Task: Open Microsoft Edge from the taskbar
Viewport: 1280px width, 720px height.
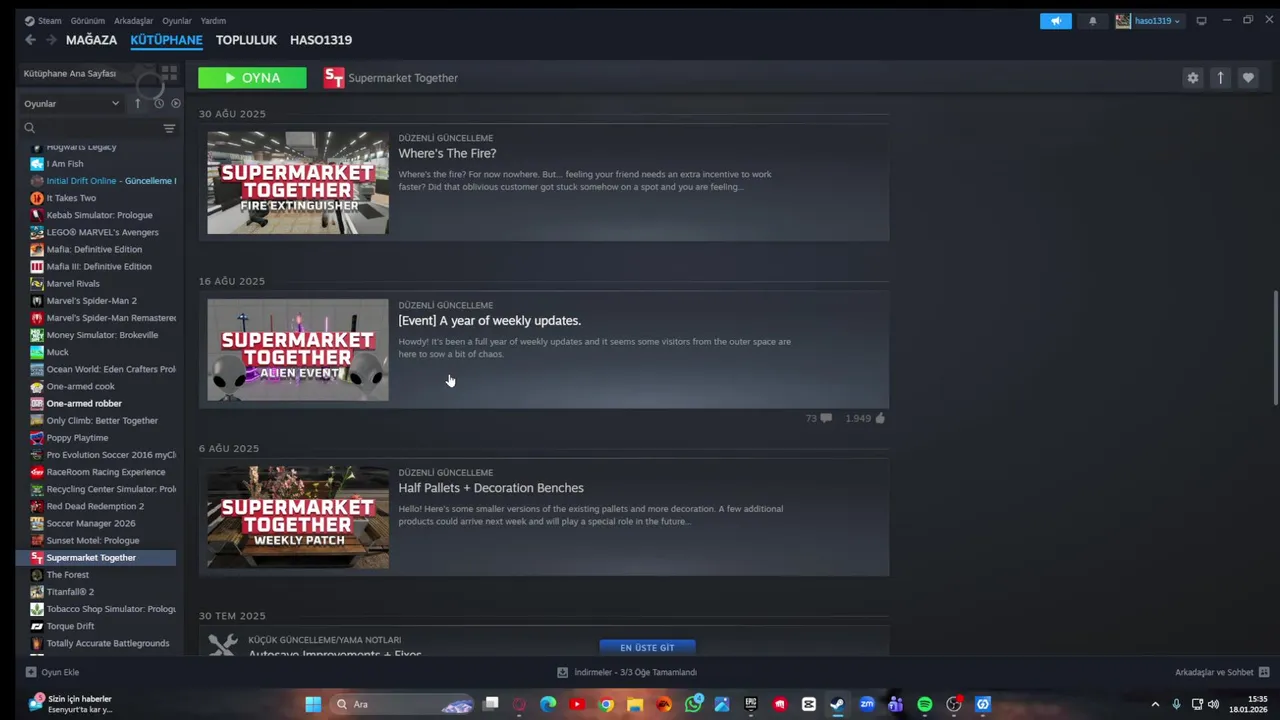Action: coord(548,704)
